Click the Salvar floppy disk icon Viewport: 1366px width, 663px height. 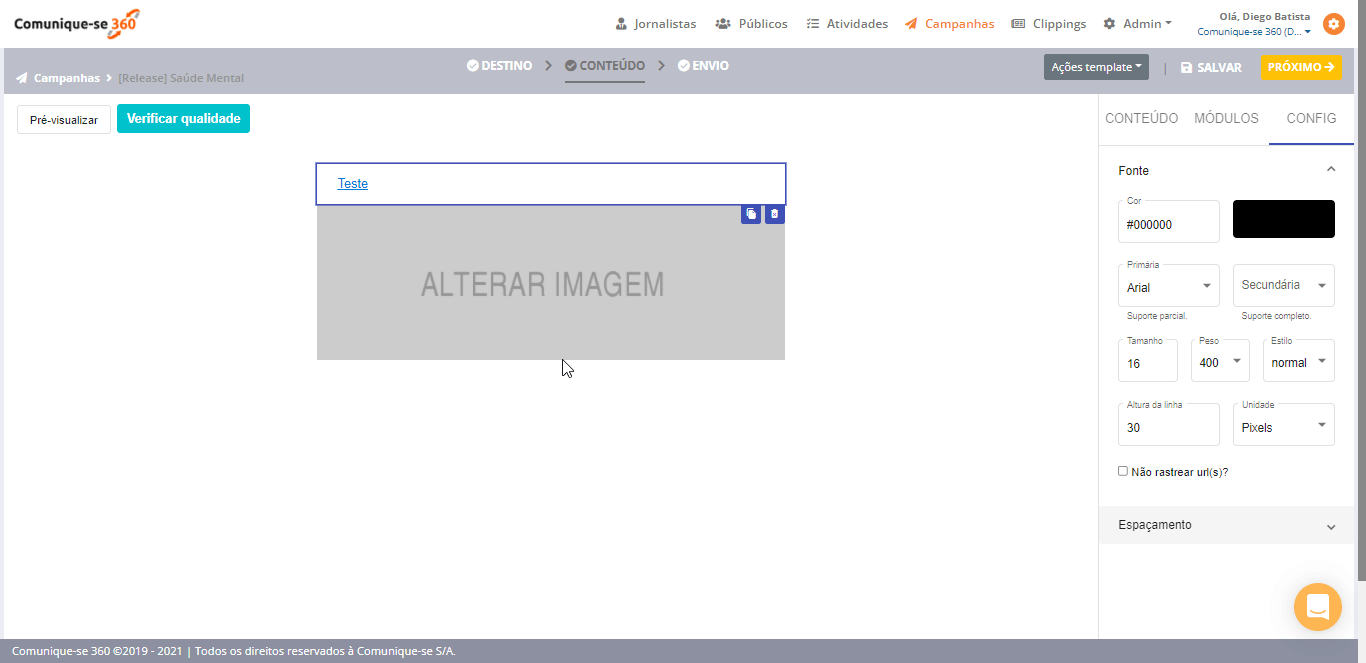tap(1186, 68)
